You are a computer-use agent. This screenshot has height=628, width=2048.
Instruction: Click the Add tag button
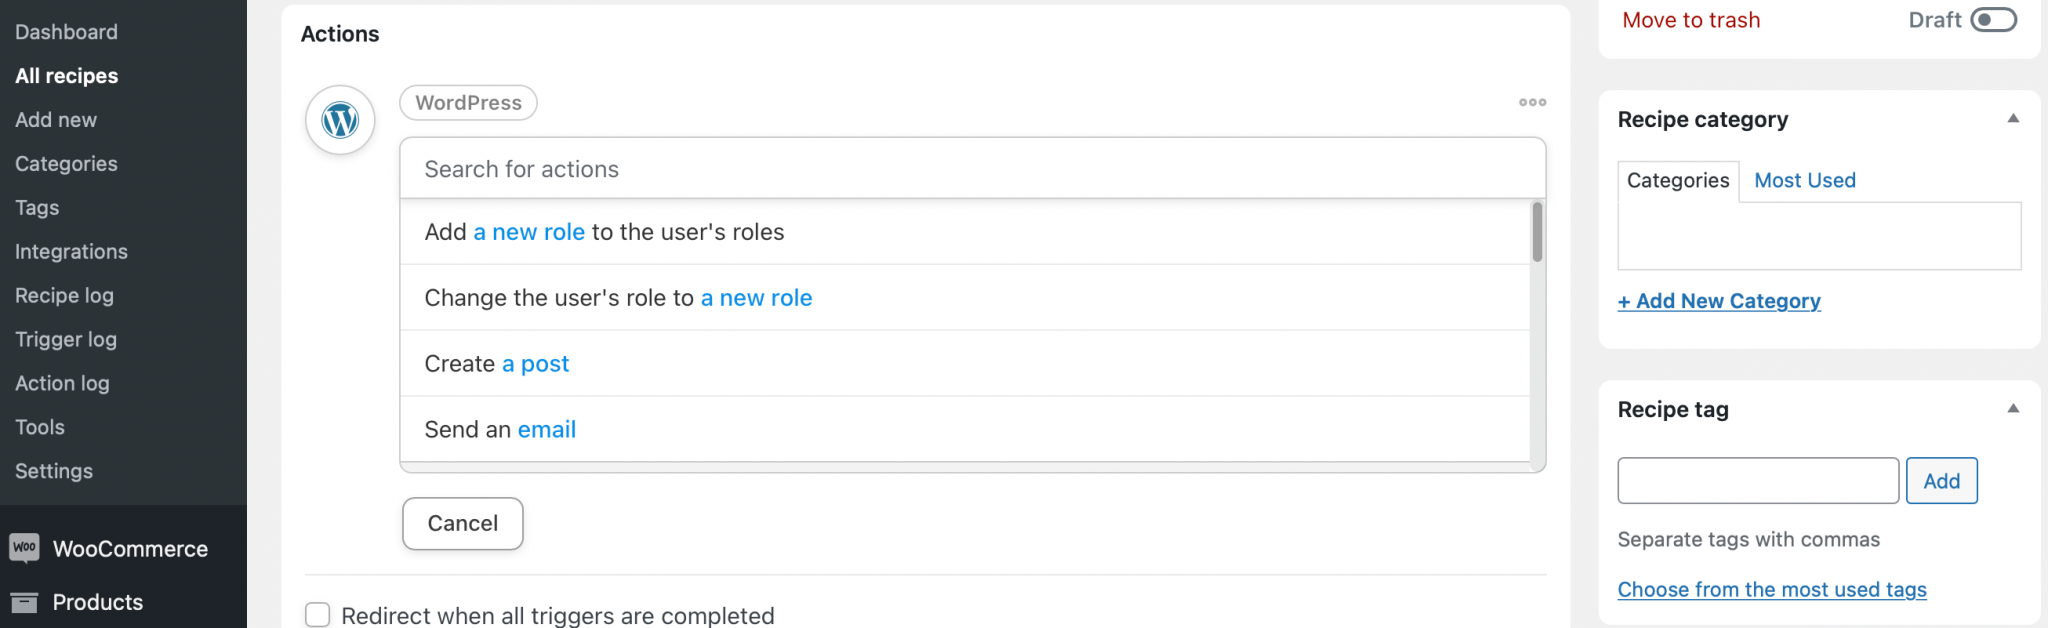tap(1941, 481)
